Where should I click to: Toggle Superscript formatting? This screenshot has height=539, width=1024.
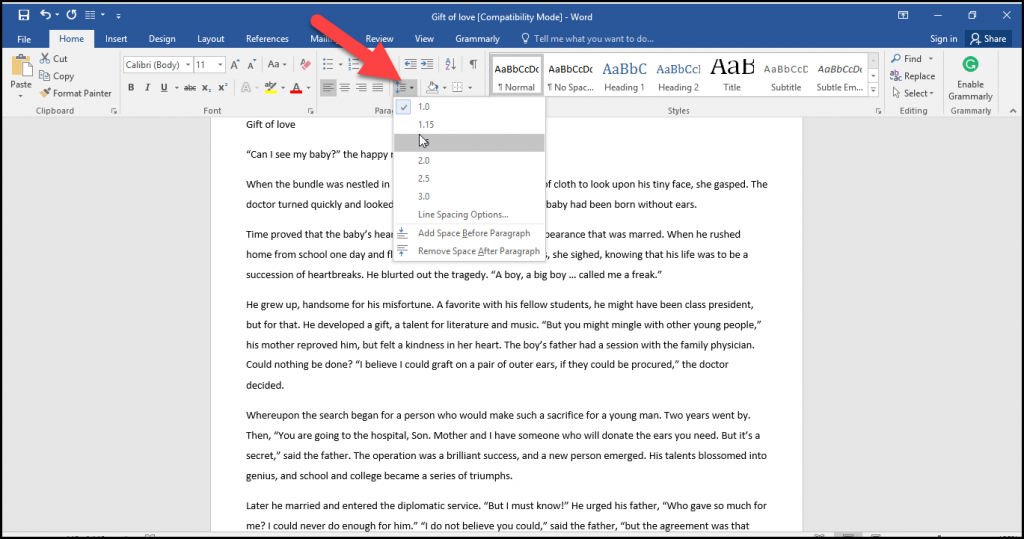[223, 88]
